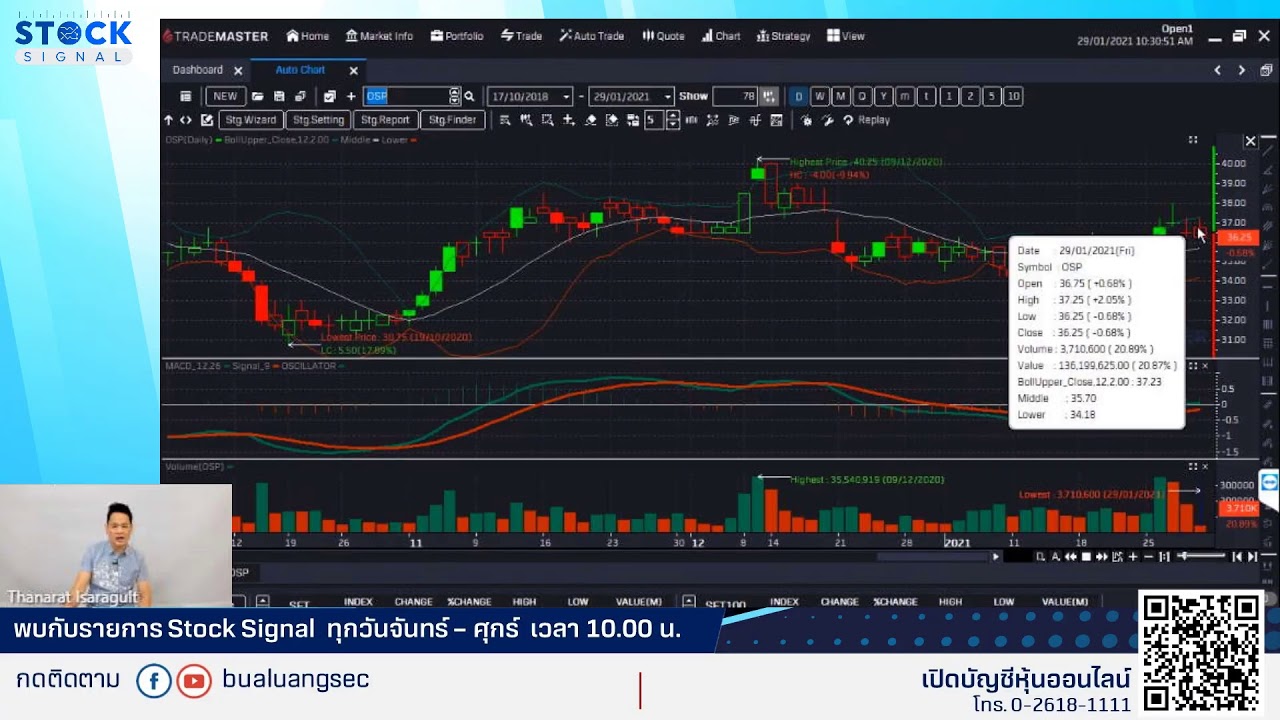
Task: Click the edit pencil icon beside Stg.Wizard
Action: pos(206,120)
